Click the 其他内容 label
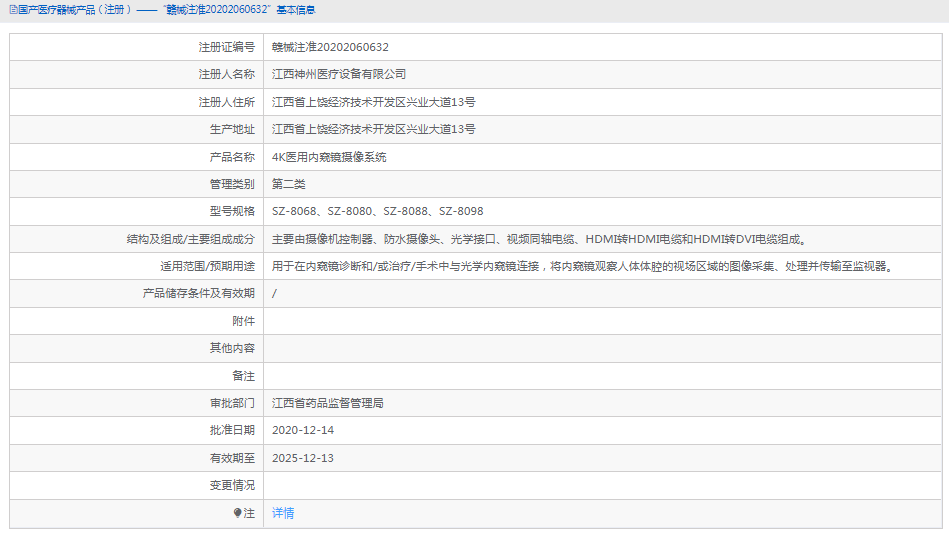Image resolution: width=949 pixels, height=533 pixels. (232, 348)
